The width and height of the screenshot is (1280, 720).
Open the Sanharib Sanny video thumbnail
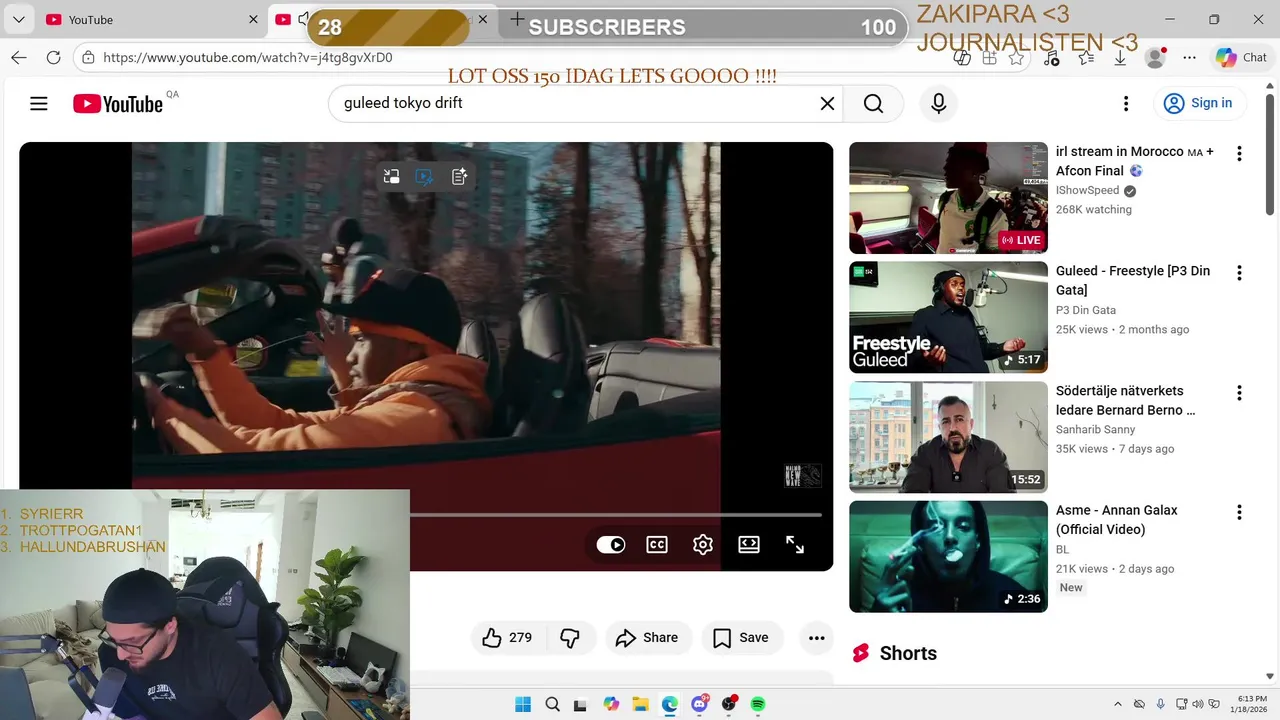948,437
